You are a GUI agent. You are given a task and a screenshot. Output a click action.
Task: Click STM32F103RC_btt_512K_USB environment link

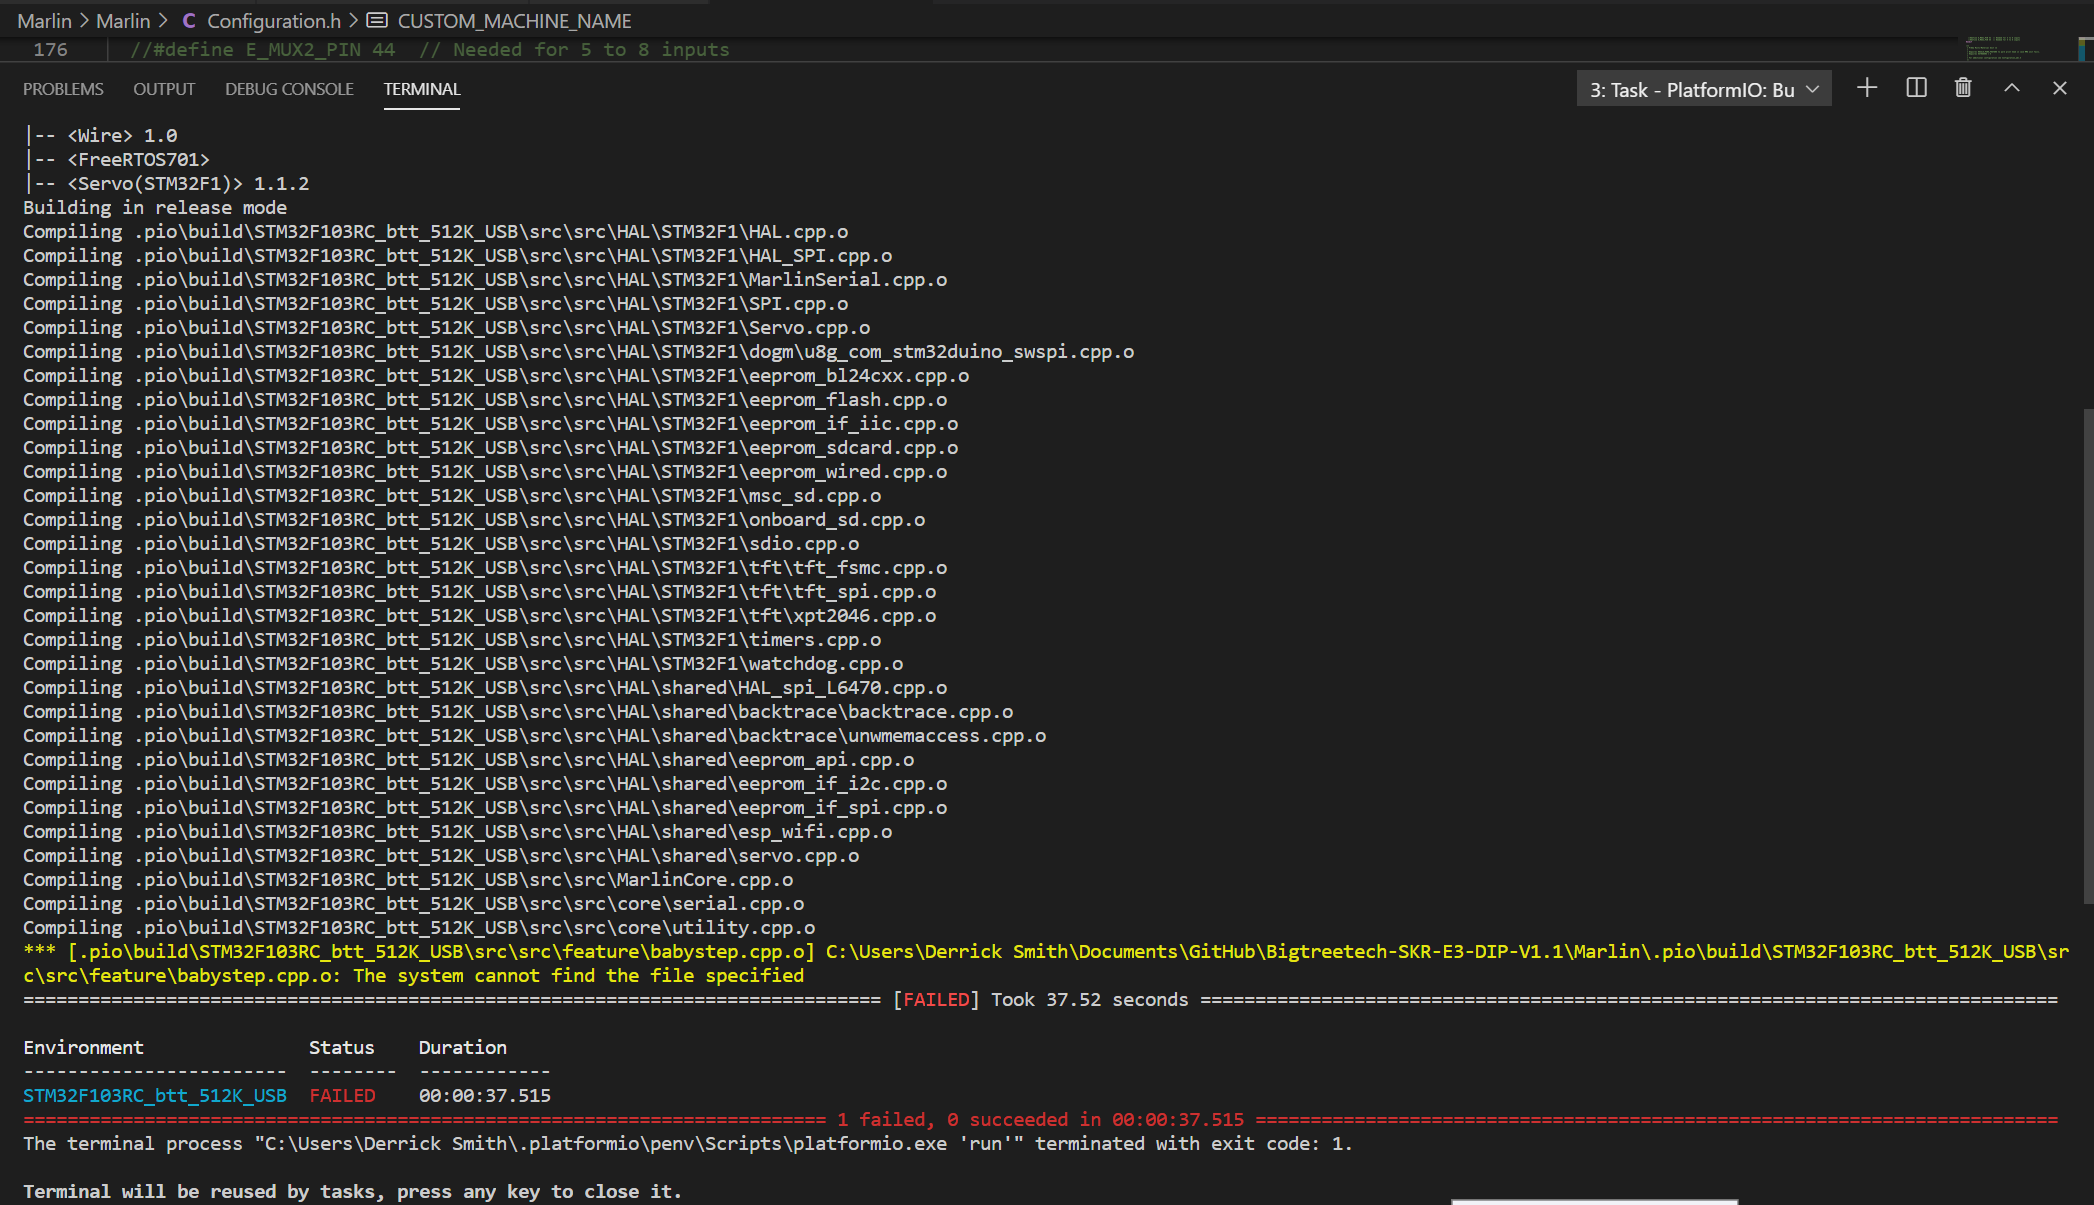(155, 1096)
